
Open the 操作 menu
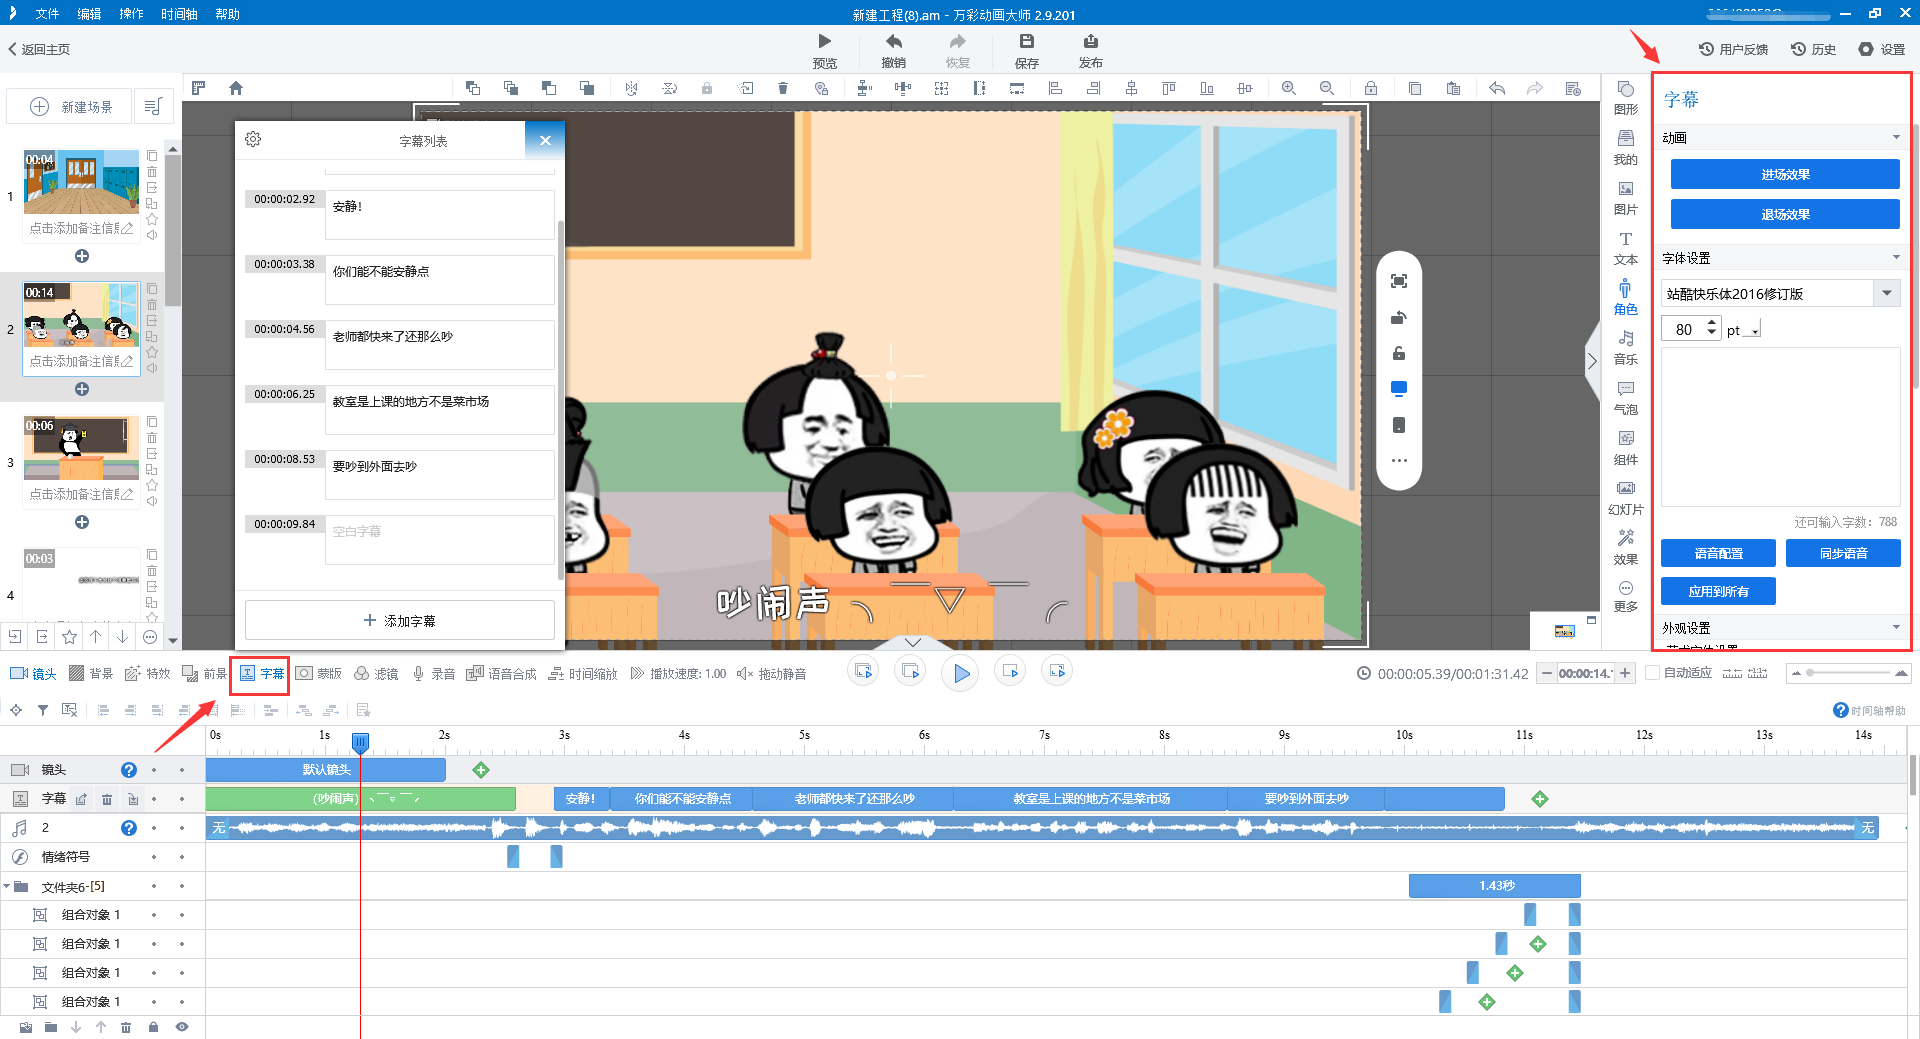coord(131,14)
